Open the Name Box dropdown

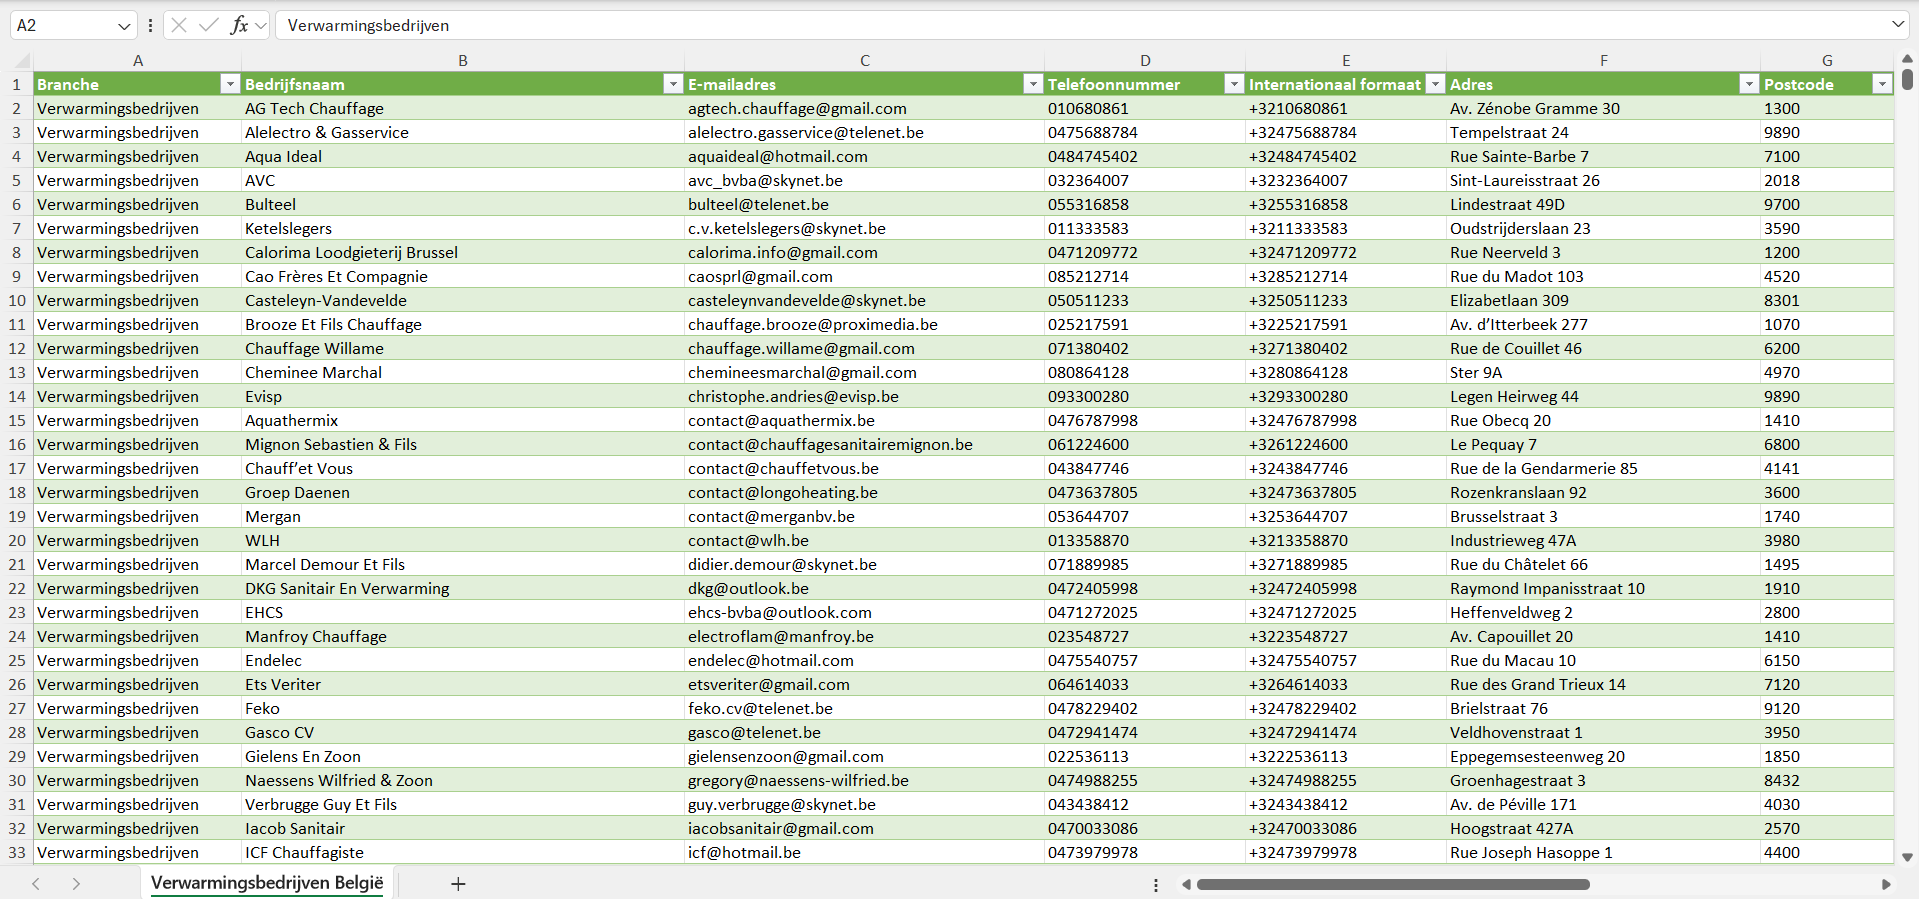(x=124, y=25)
